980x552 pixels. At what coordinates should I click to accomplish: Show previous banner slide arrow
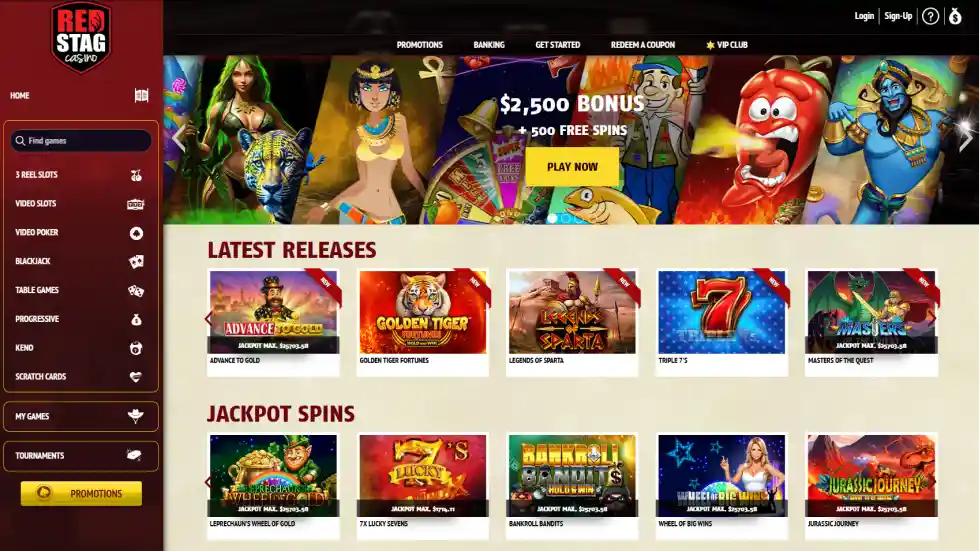tap(179, 139)
